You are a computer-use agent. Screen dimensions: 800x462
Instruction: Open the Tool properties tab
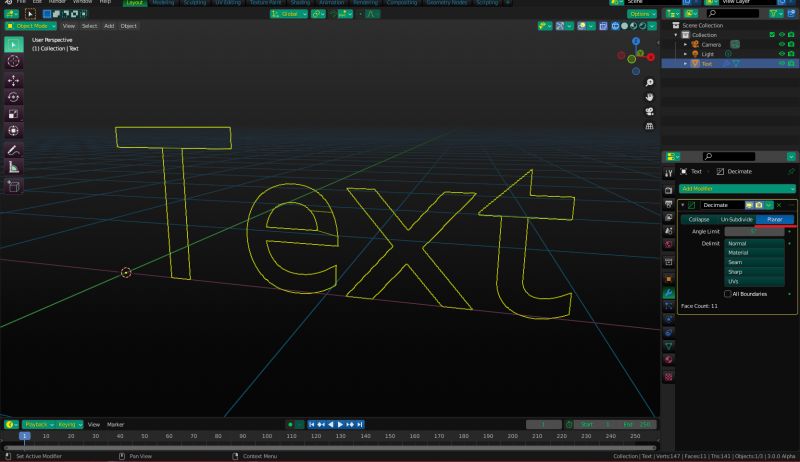click(668, 173)
